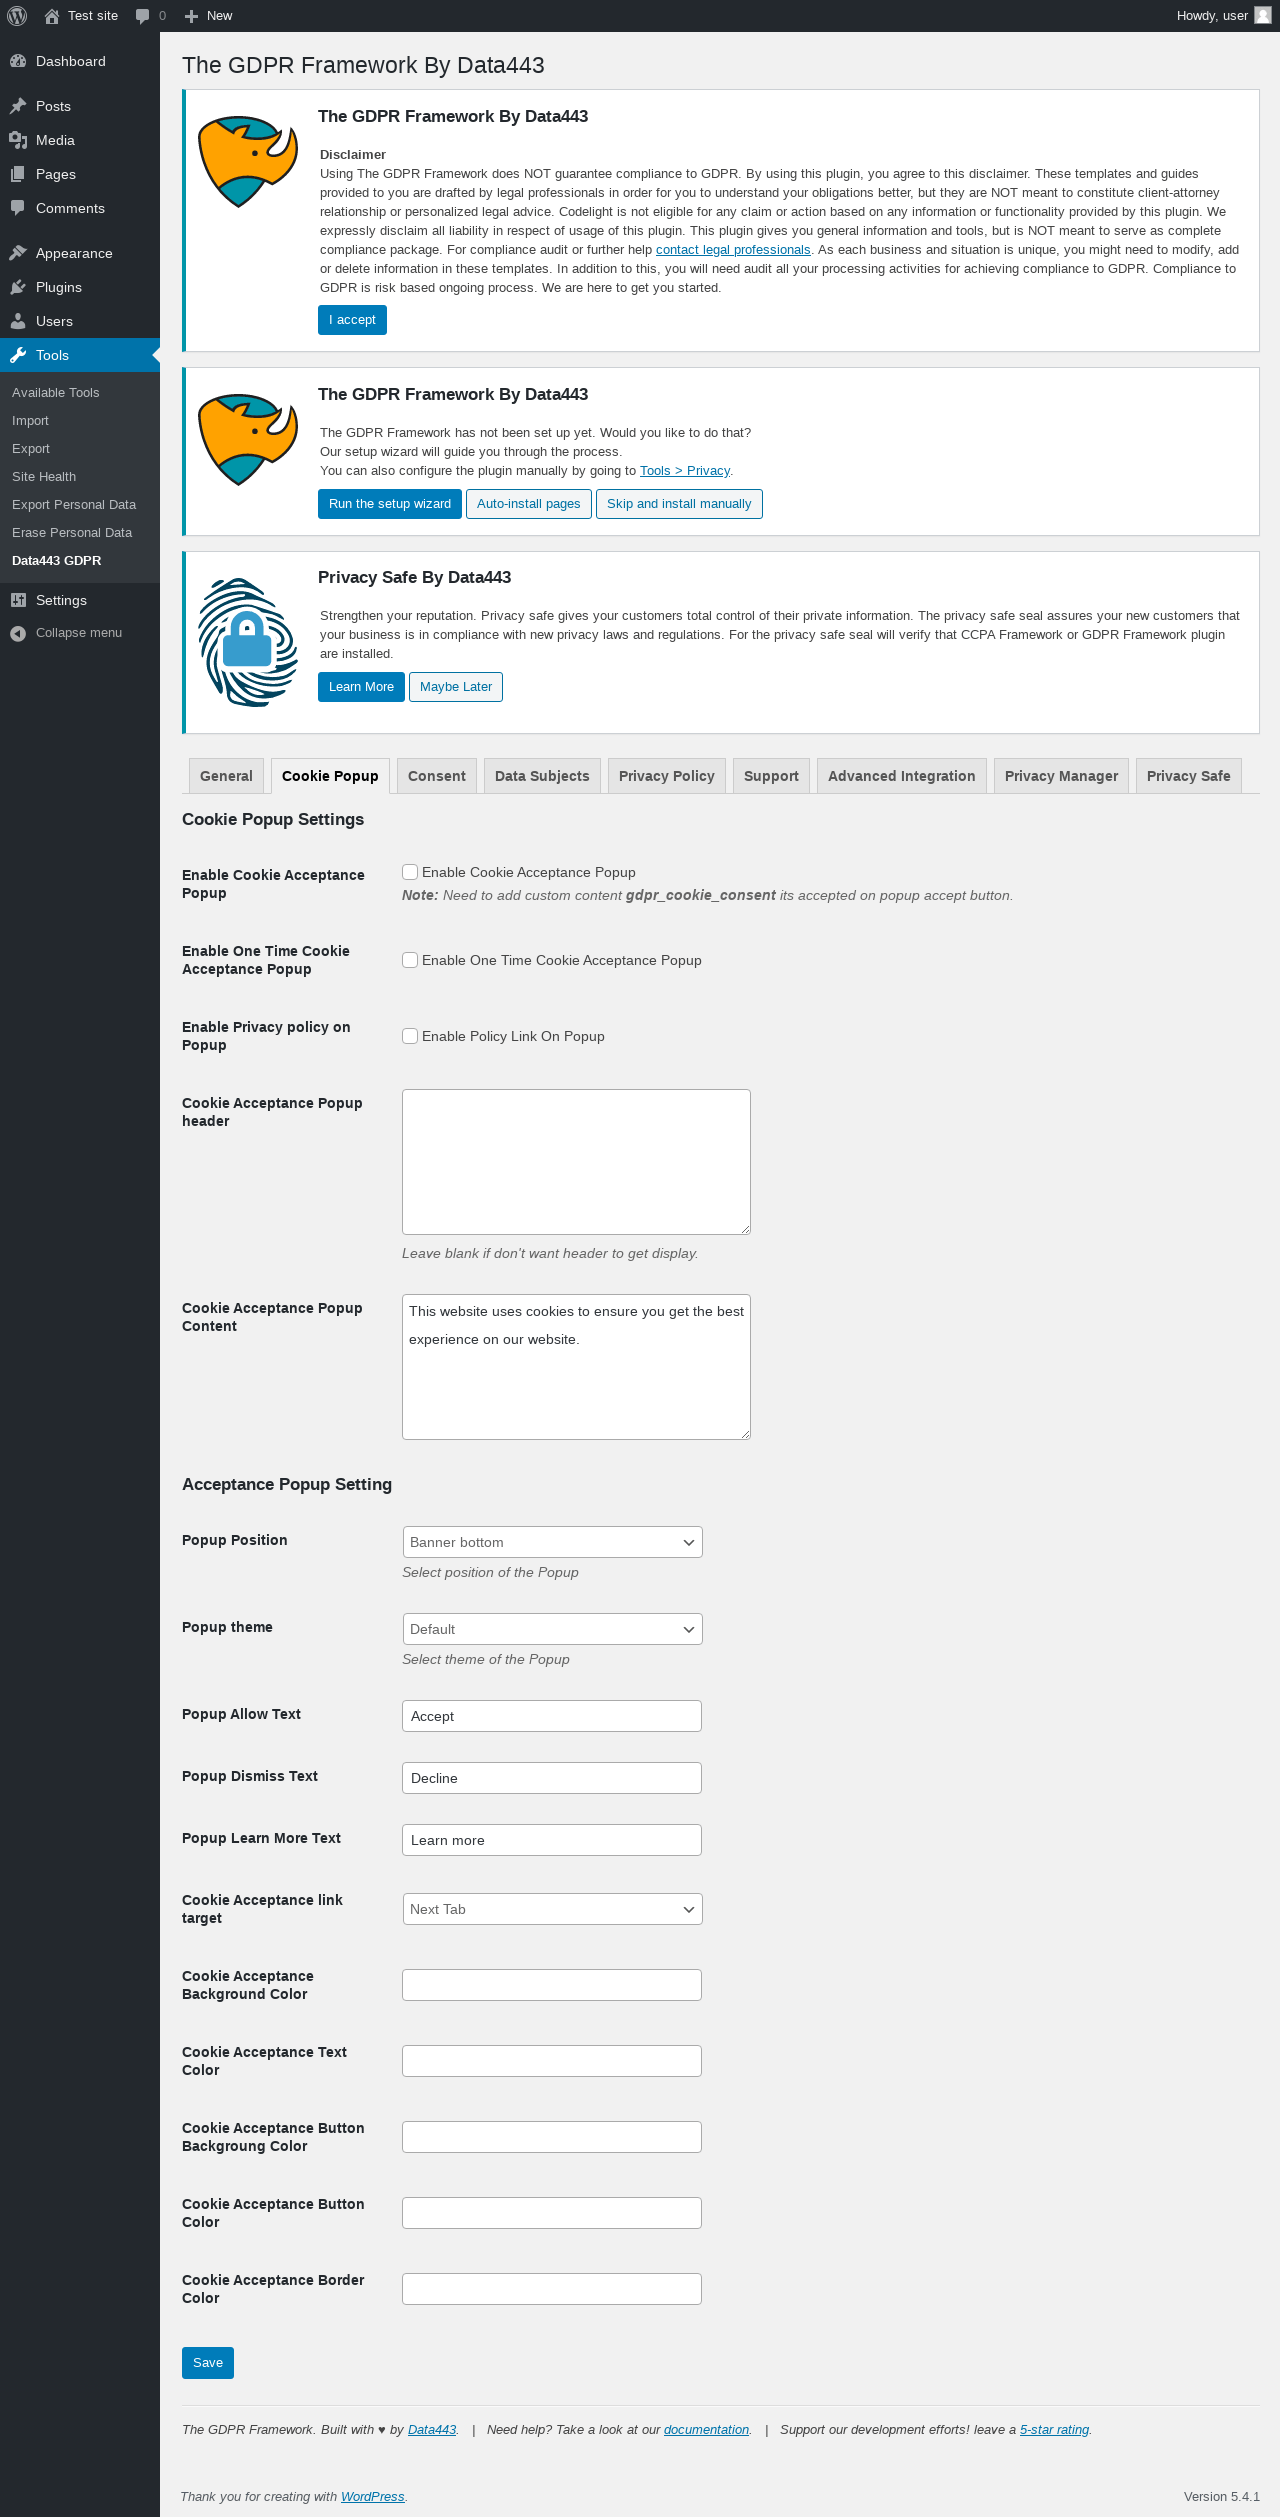The height and width of the screenshot is (2517, 1280).
Task: Switch to the Support tab
Action: [x=771, y=776]
